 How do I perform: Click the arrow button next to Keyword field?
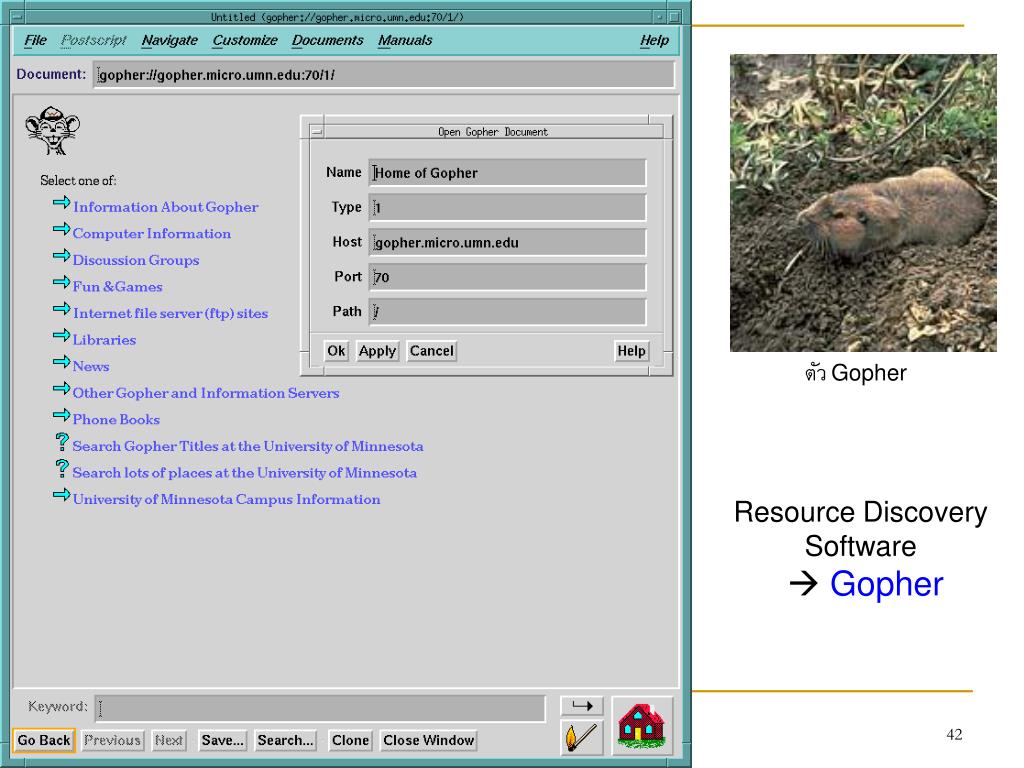pyautogui.click(x=582, y=706)
